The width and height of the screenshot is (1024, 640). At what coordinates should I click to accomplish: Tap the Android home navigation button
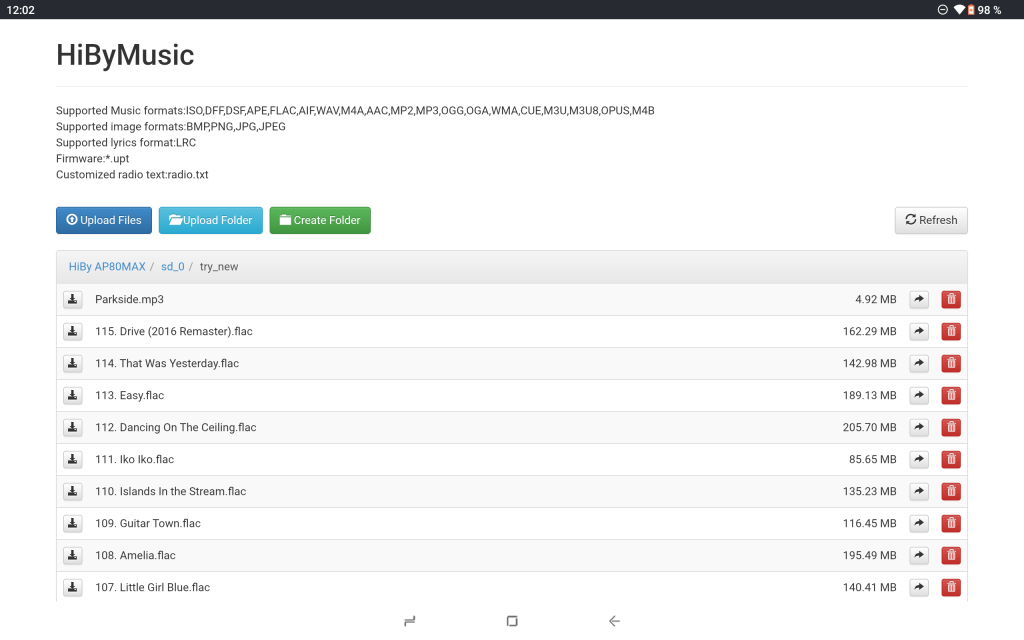(x=512, y=621)
